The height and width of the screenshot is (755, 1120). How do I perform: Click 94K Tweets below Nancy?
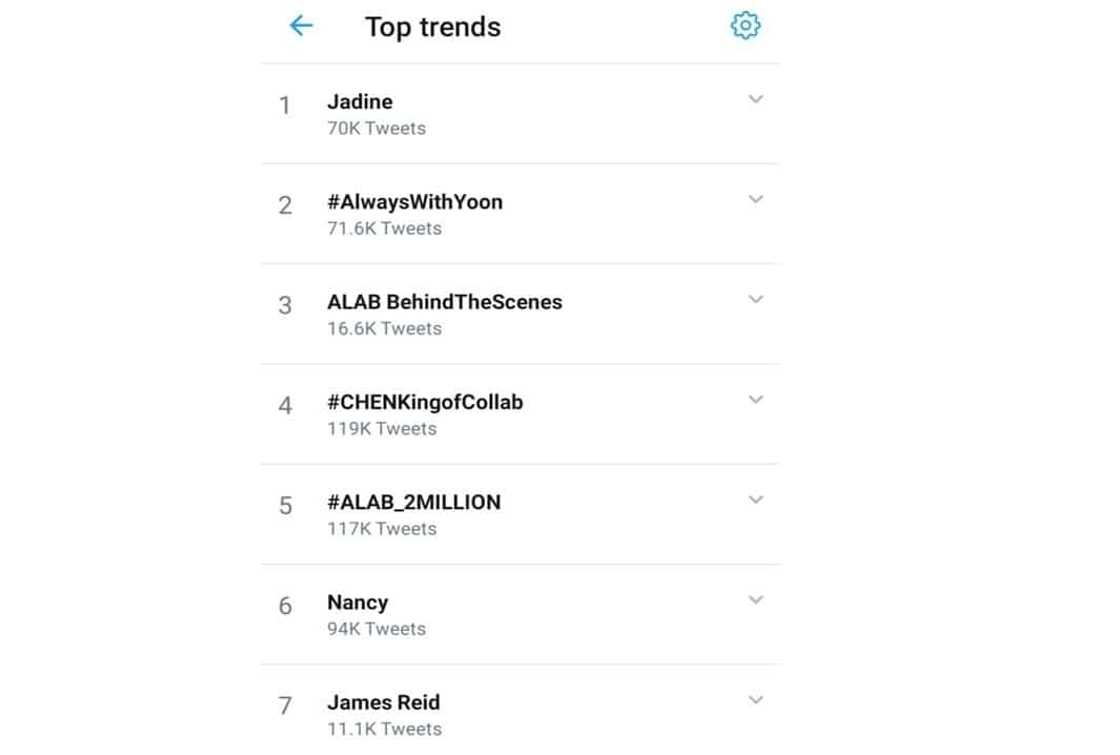pyautogui.click(x=377, y=629)
